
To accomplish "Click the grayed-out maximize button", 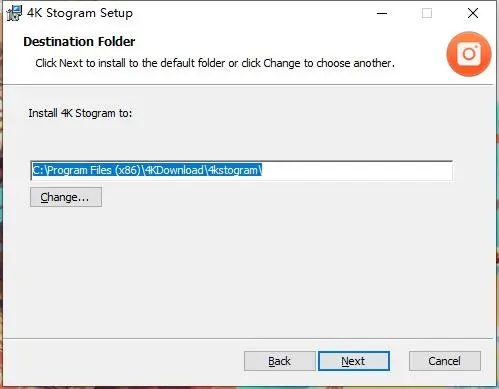I will coord(427,13).
